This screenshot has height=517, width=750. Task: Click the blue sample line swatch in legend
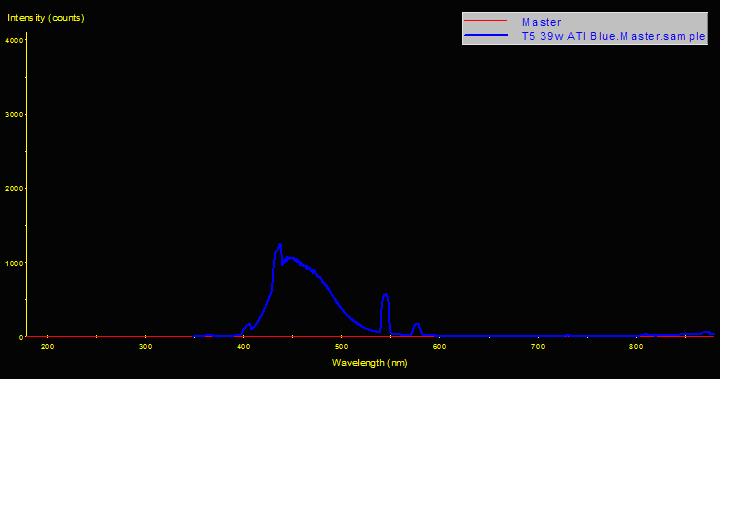(486, 36)
